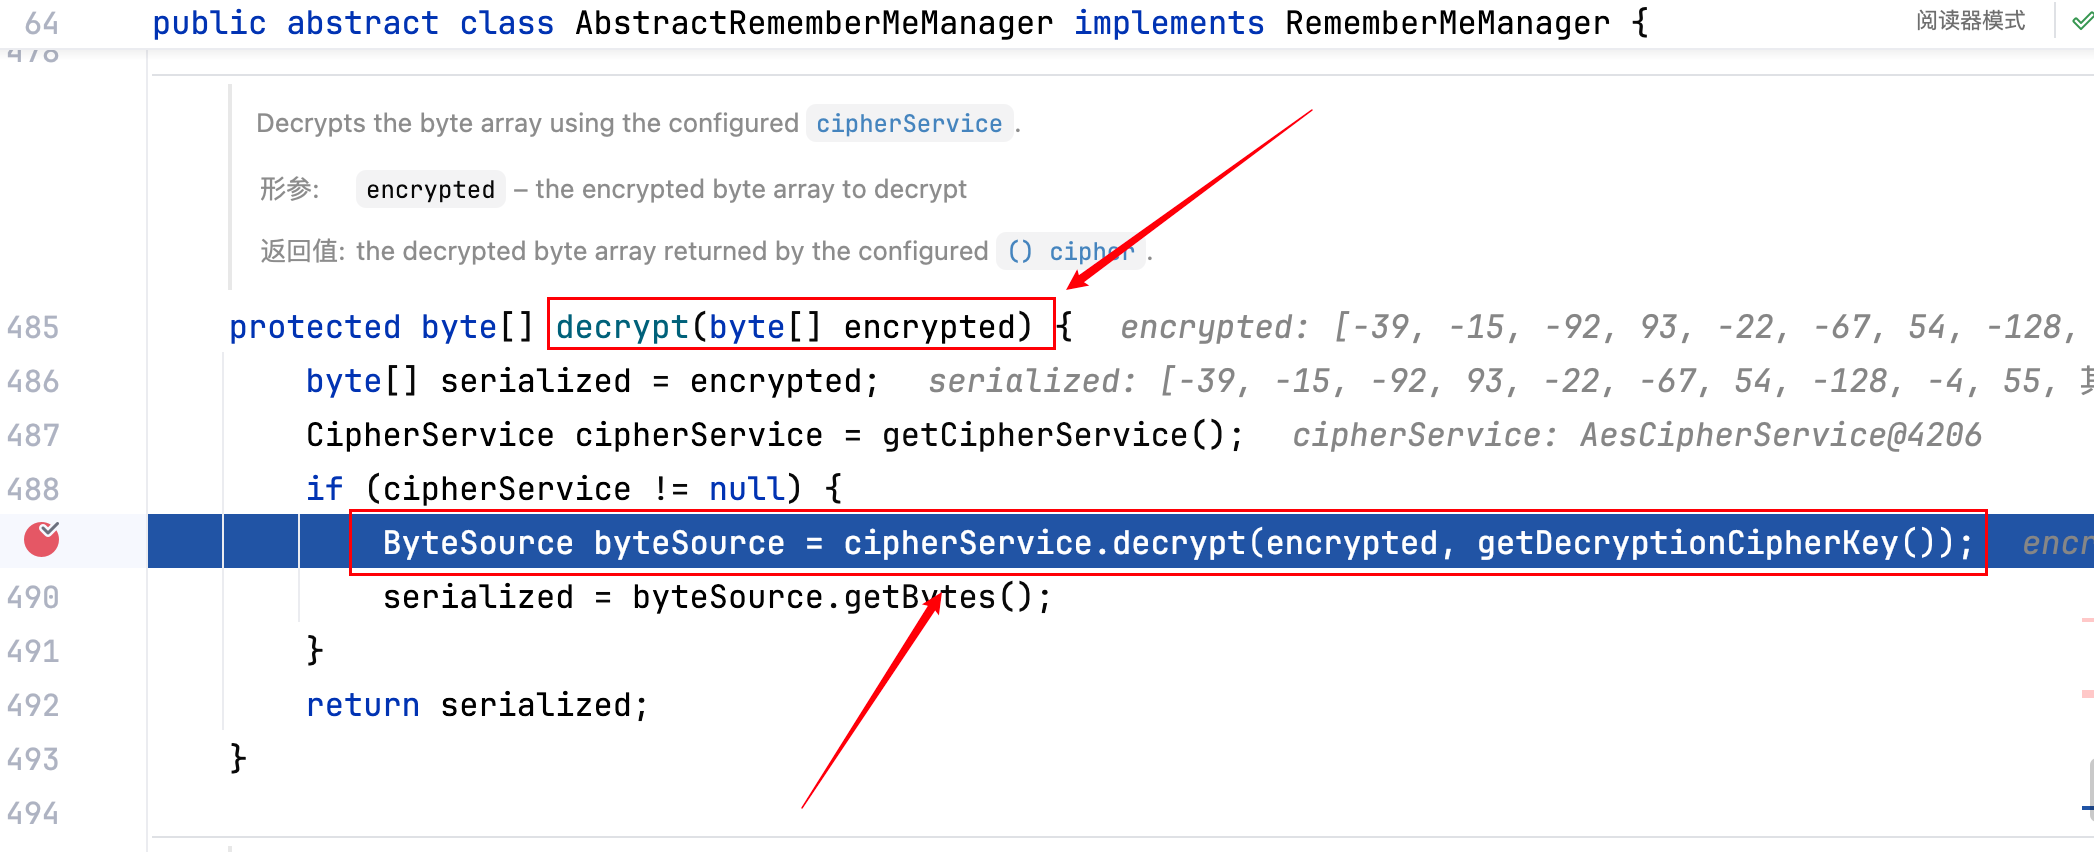2094x852 pixels.
Task: Click the decrypt method name in its declaration
Action: (621, 327)
